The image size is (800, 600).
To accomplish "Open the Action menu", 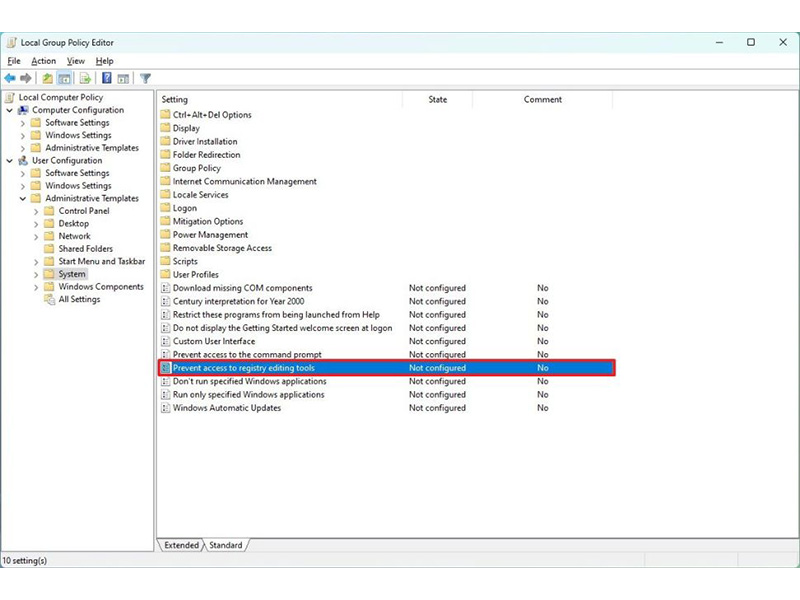I will click(x=43, y=61).
